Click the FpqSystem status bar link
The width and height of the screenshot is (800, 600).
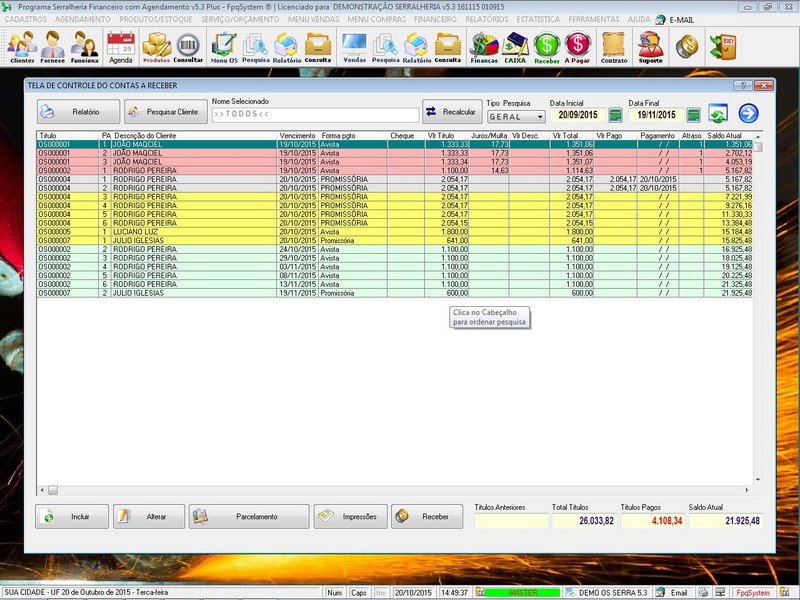[753, 593]
